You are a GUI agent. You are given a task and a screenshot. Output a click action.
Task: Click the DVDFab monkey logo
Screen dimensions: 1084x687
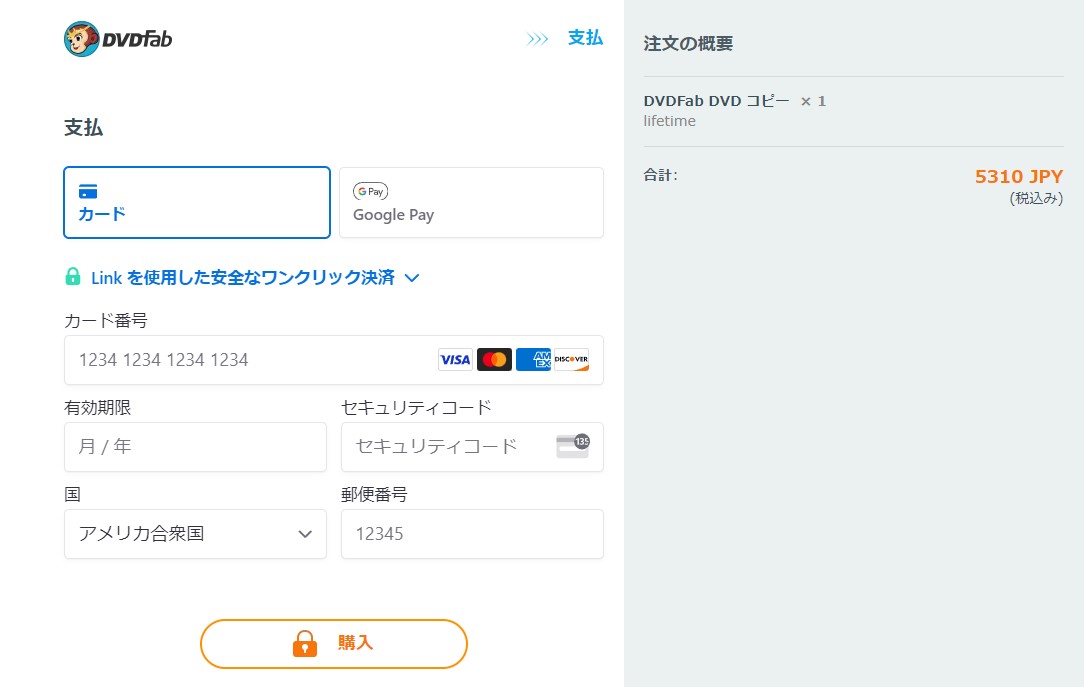click(118, 39)
